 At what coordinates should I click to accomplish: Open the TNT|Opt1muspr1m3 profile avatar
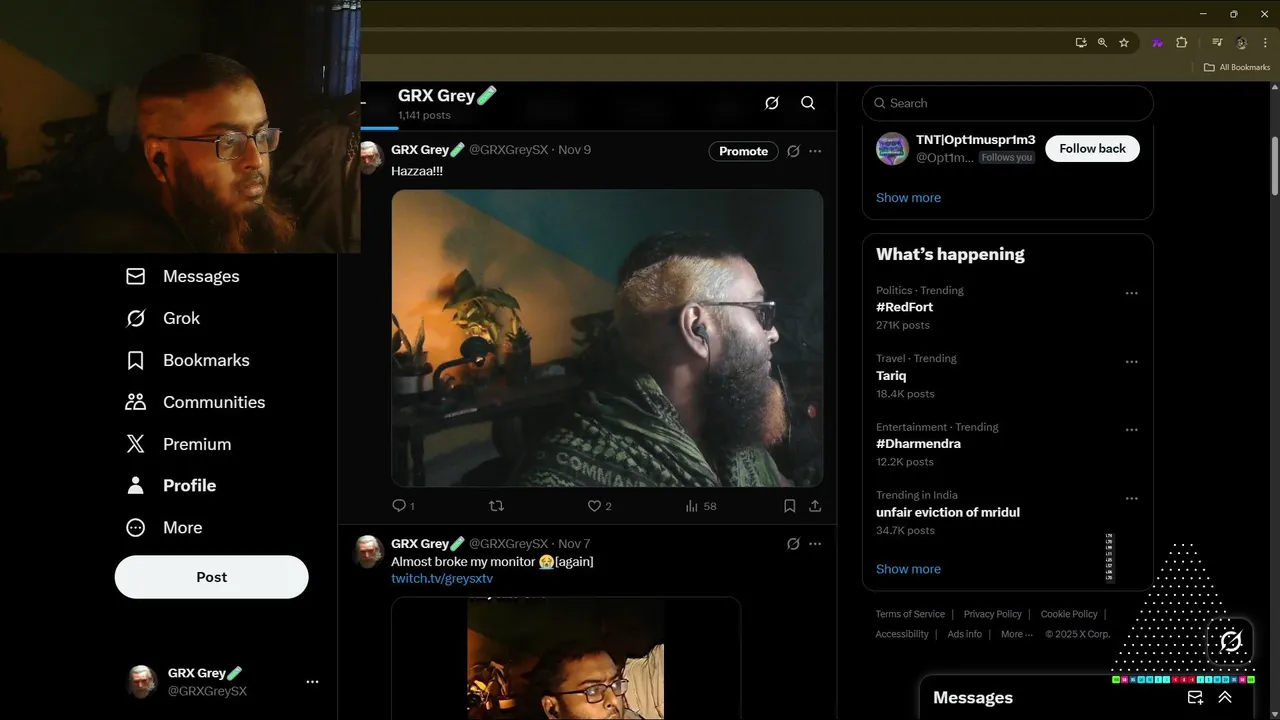(892, 149)
